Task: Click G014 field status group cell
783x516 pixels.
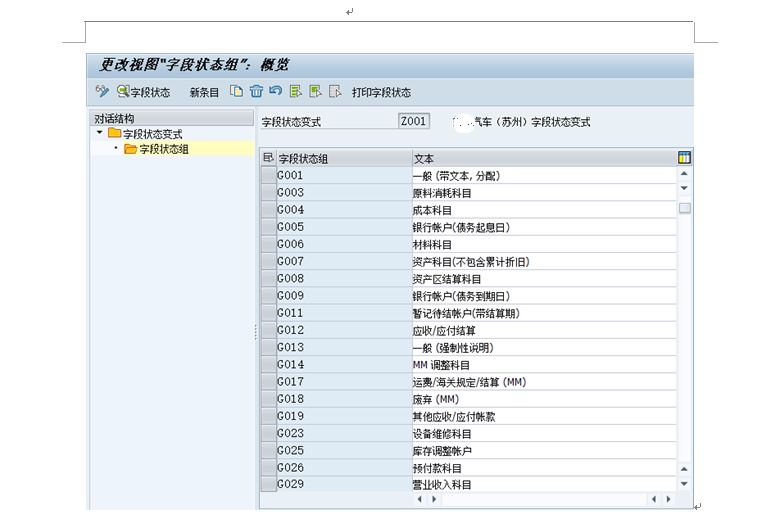Action: point(344,365)
